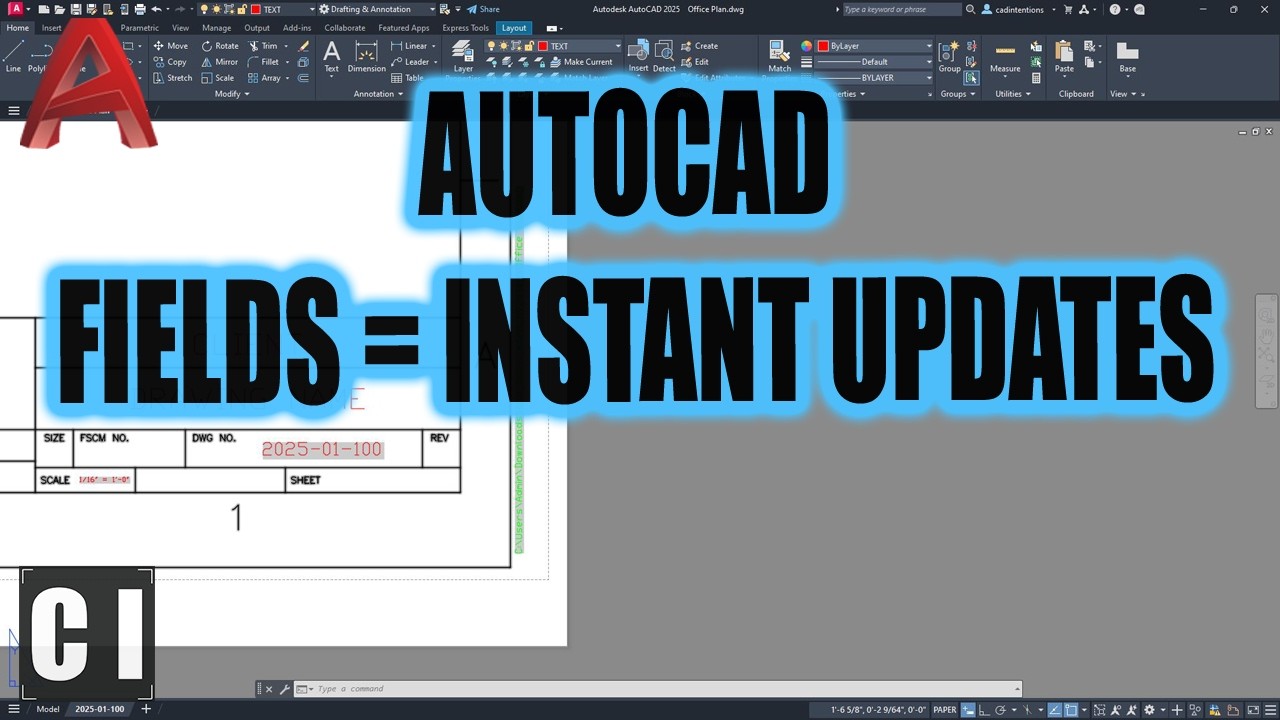Toggle PAPER space button in status bar
The height and width of the screenshot is (720, 1280).
click(945, 710)
